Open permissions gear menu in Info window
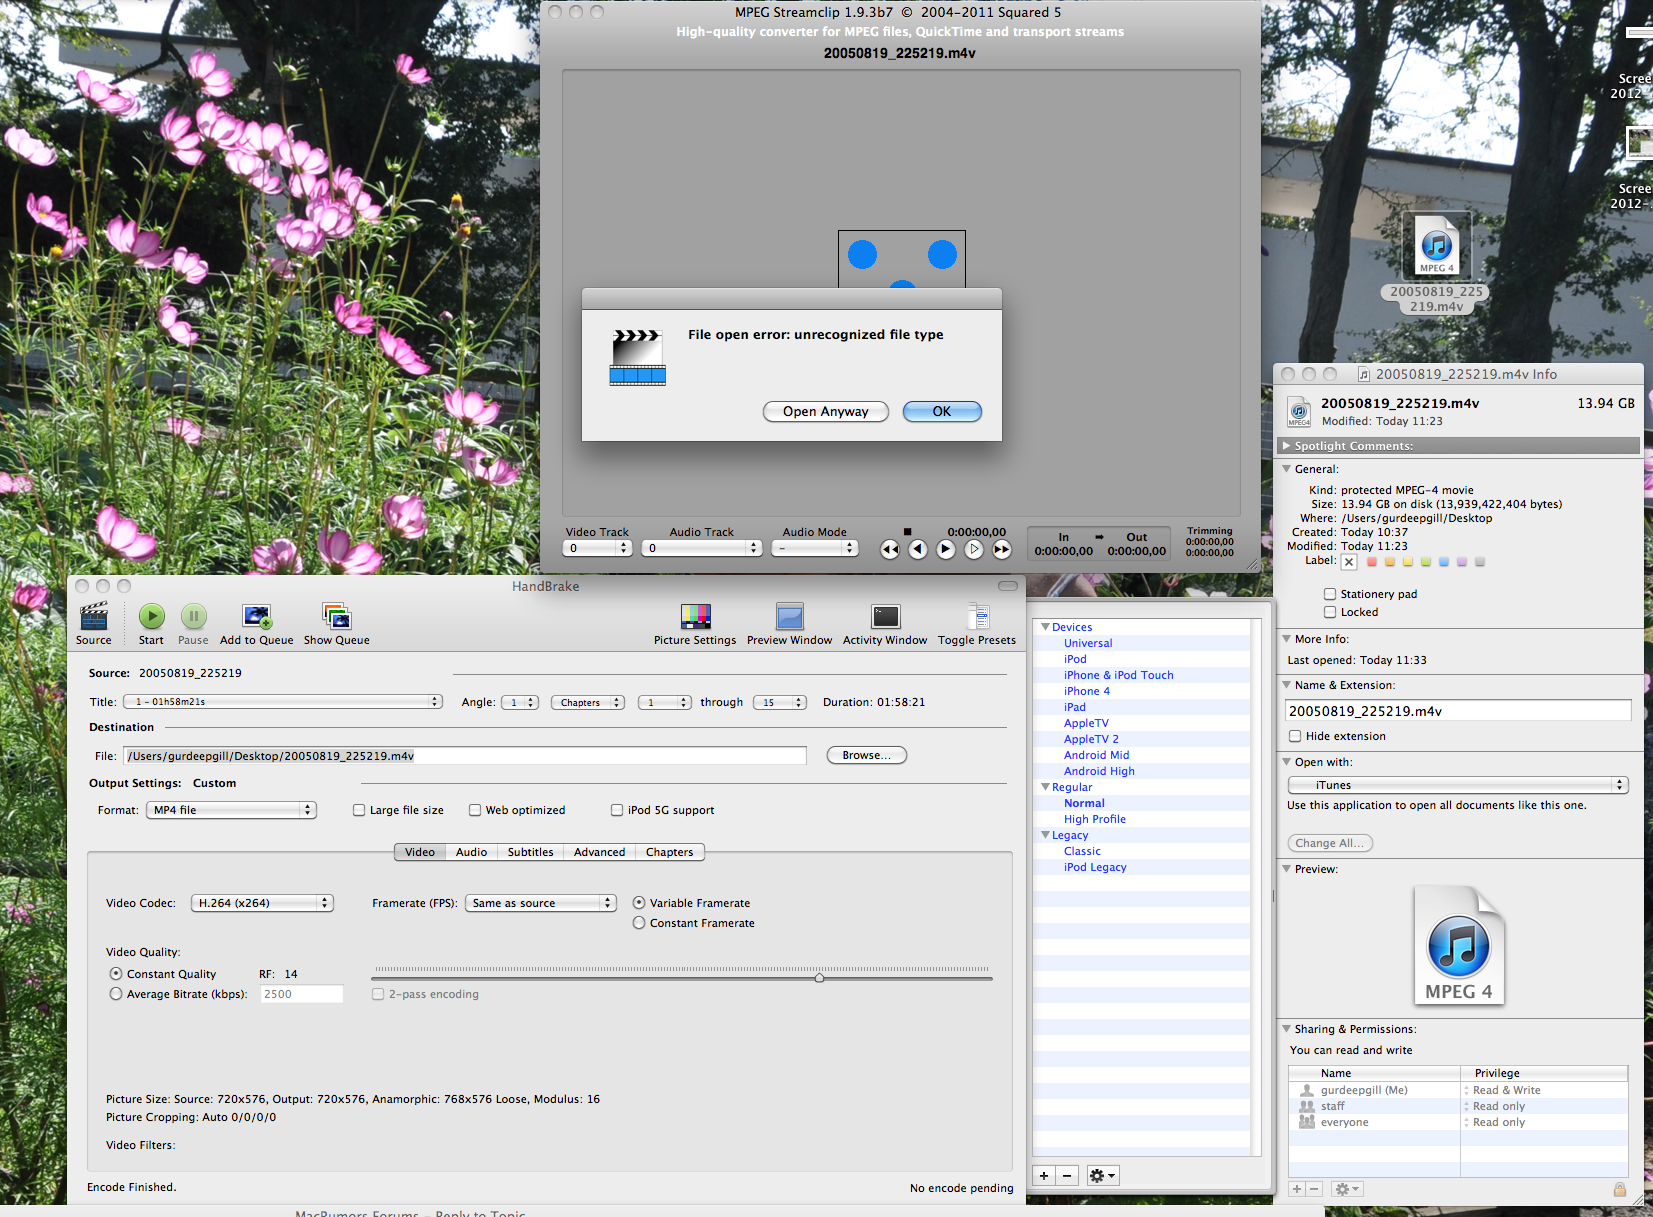Image resolution: width=1653 pixels, height=1217 pixels. [1347, 1189]
